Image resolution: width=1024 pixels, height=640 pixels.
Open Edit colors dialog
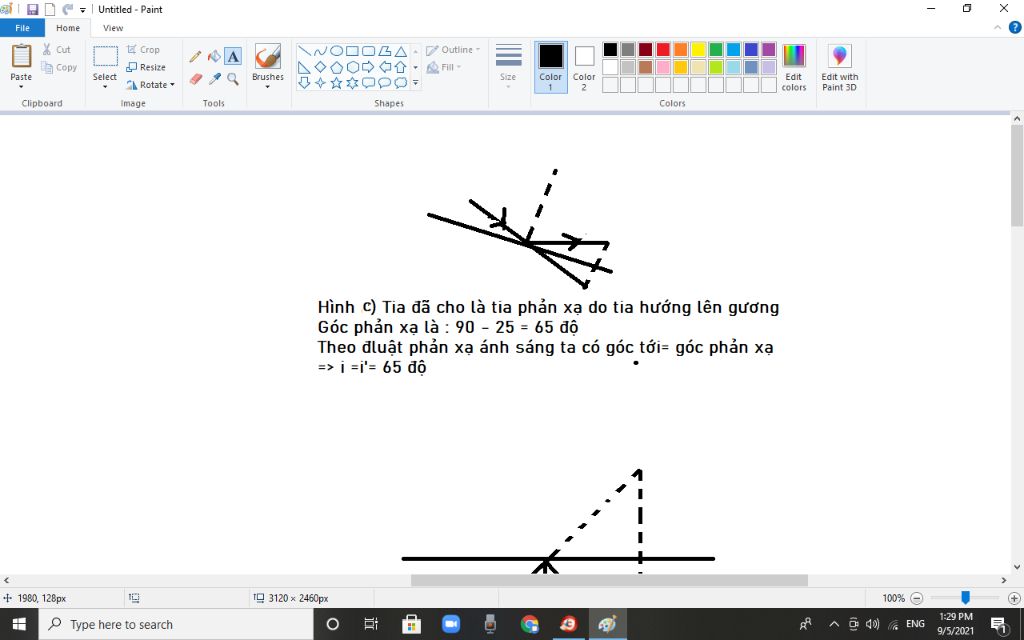793,68
